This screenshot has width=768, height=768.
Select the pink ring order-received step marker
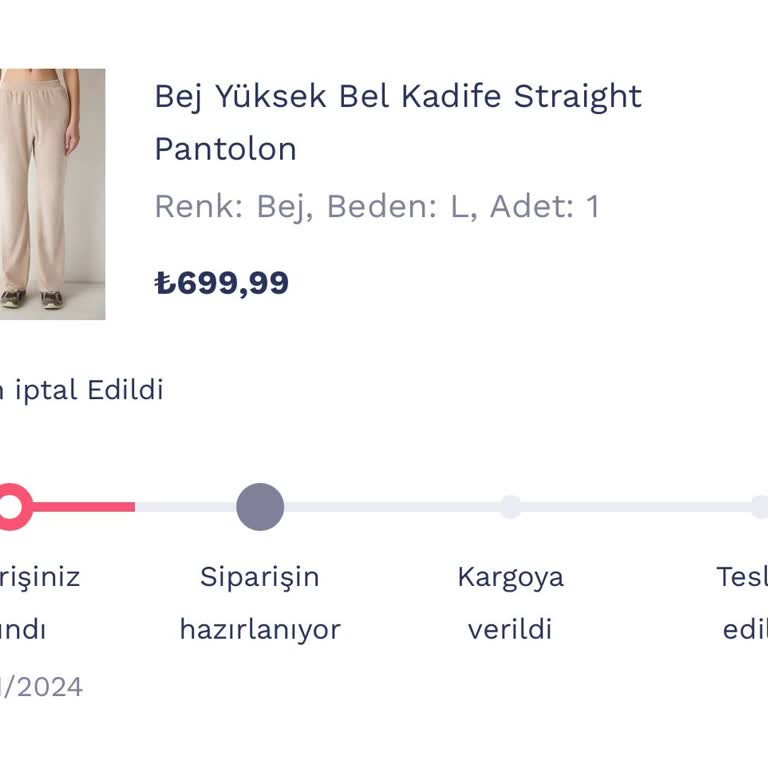point(10,507)
